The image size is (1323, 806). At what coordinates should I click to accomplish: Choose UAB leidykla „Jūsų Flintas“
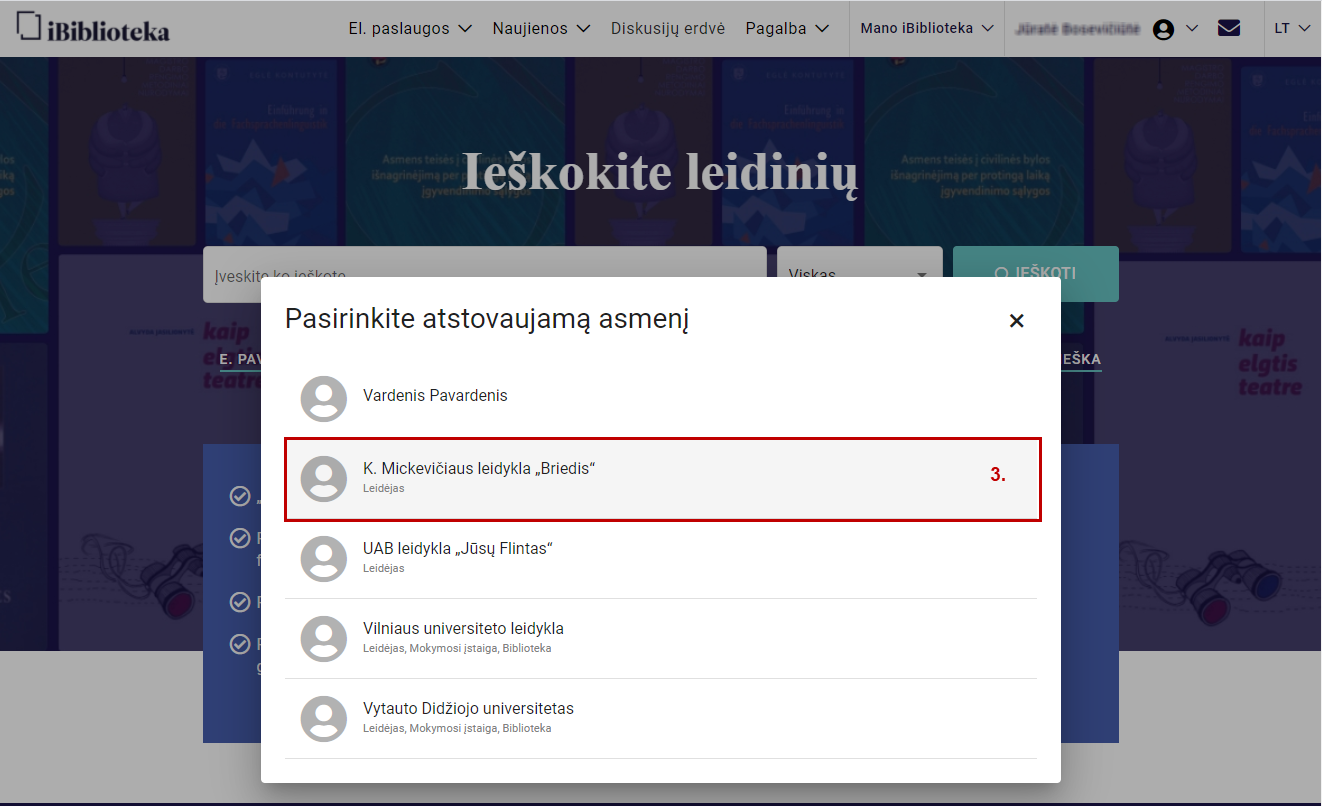(661, 559)
